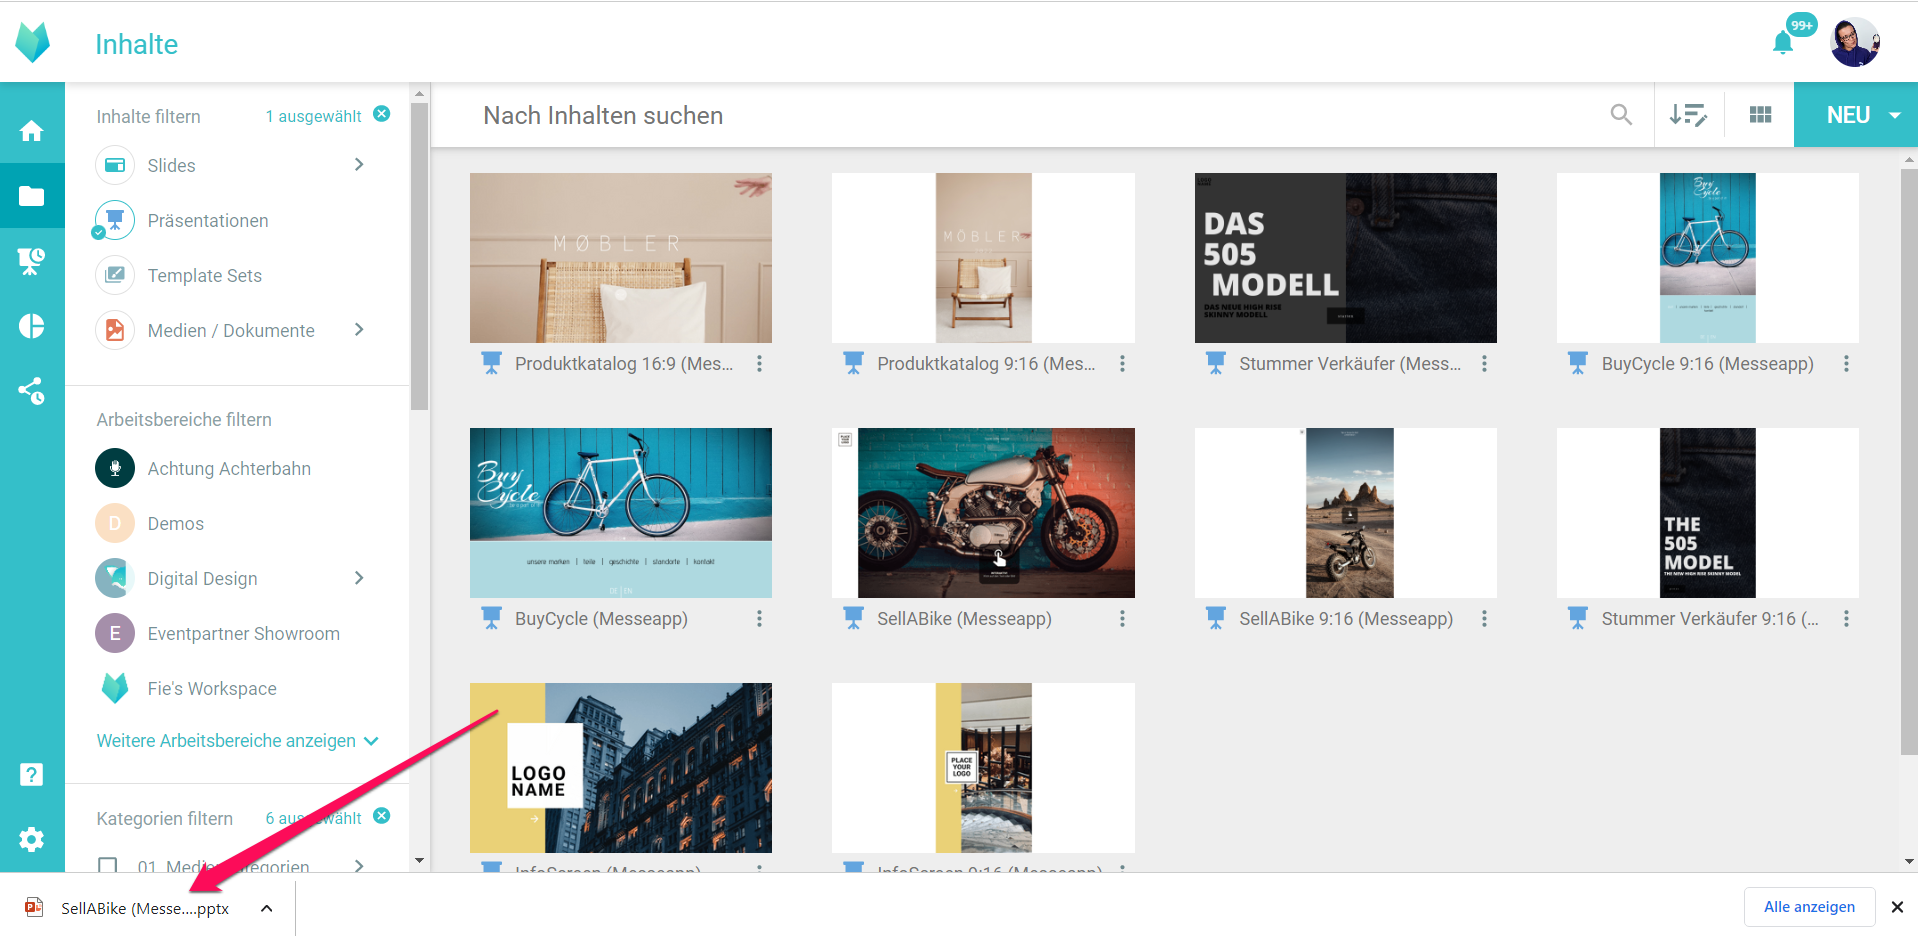Expand the Slides filter chevron
1918x939 pixels.
pyautogui.click(x=359, y=165)
